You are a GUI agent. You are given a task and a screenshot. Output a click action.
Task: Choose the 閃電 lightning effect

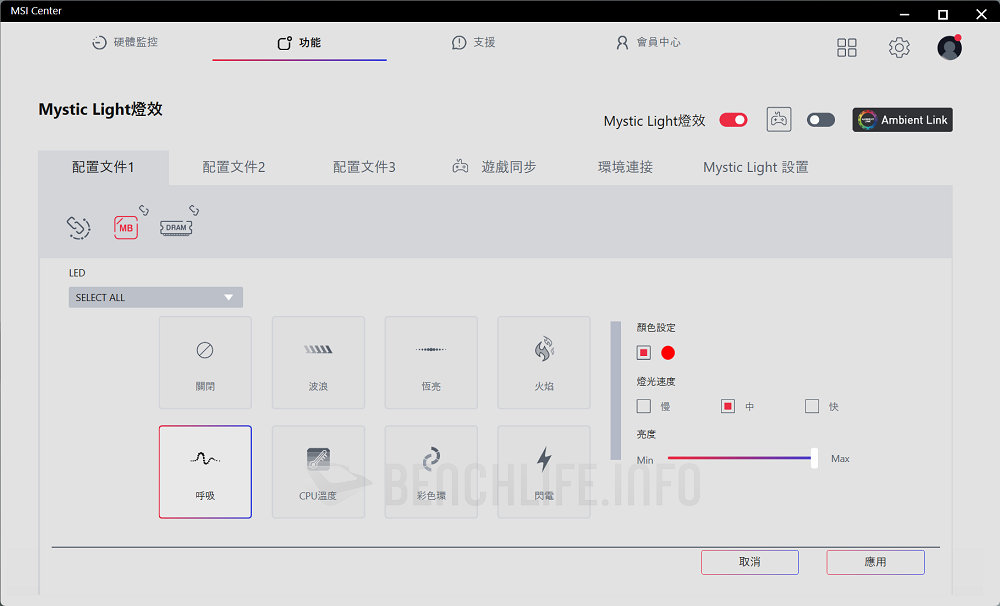click(x=544, y=472)
